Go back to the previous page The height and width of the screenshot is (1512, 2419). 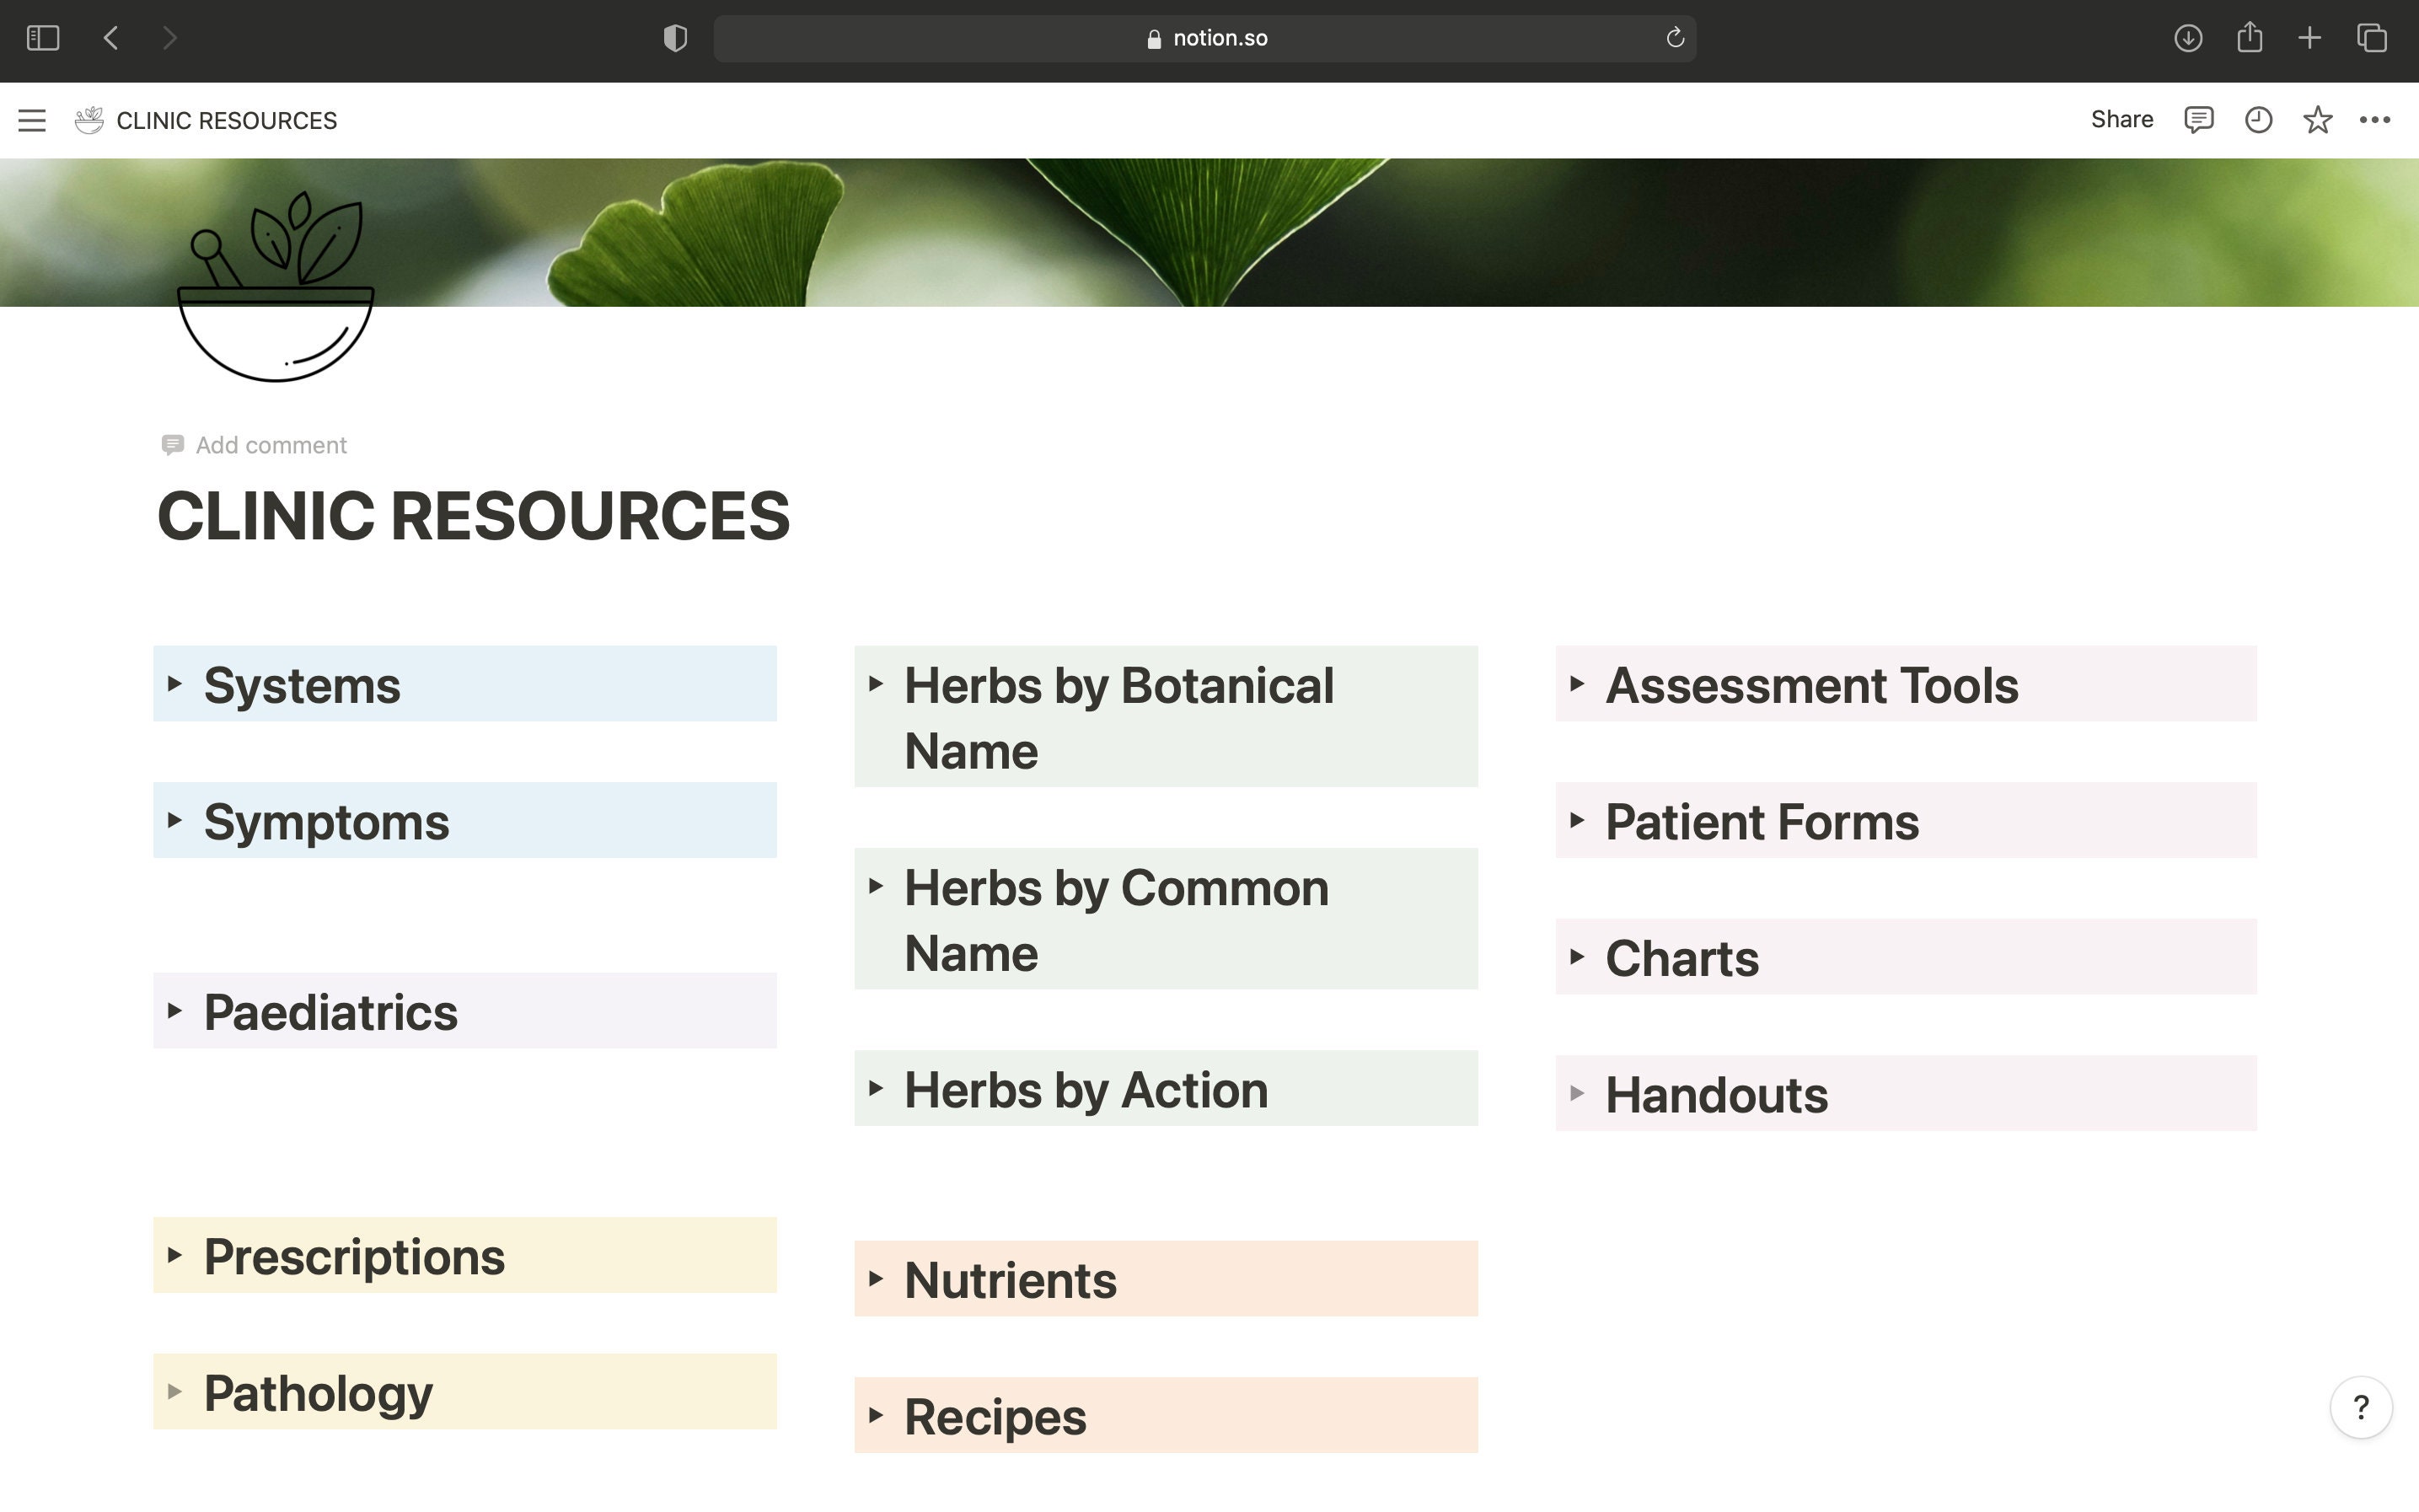pos(111,38)
